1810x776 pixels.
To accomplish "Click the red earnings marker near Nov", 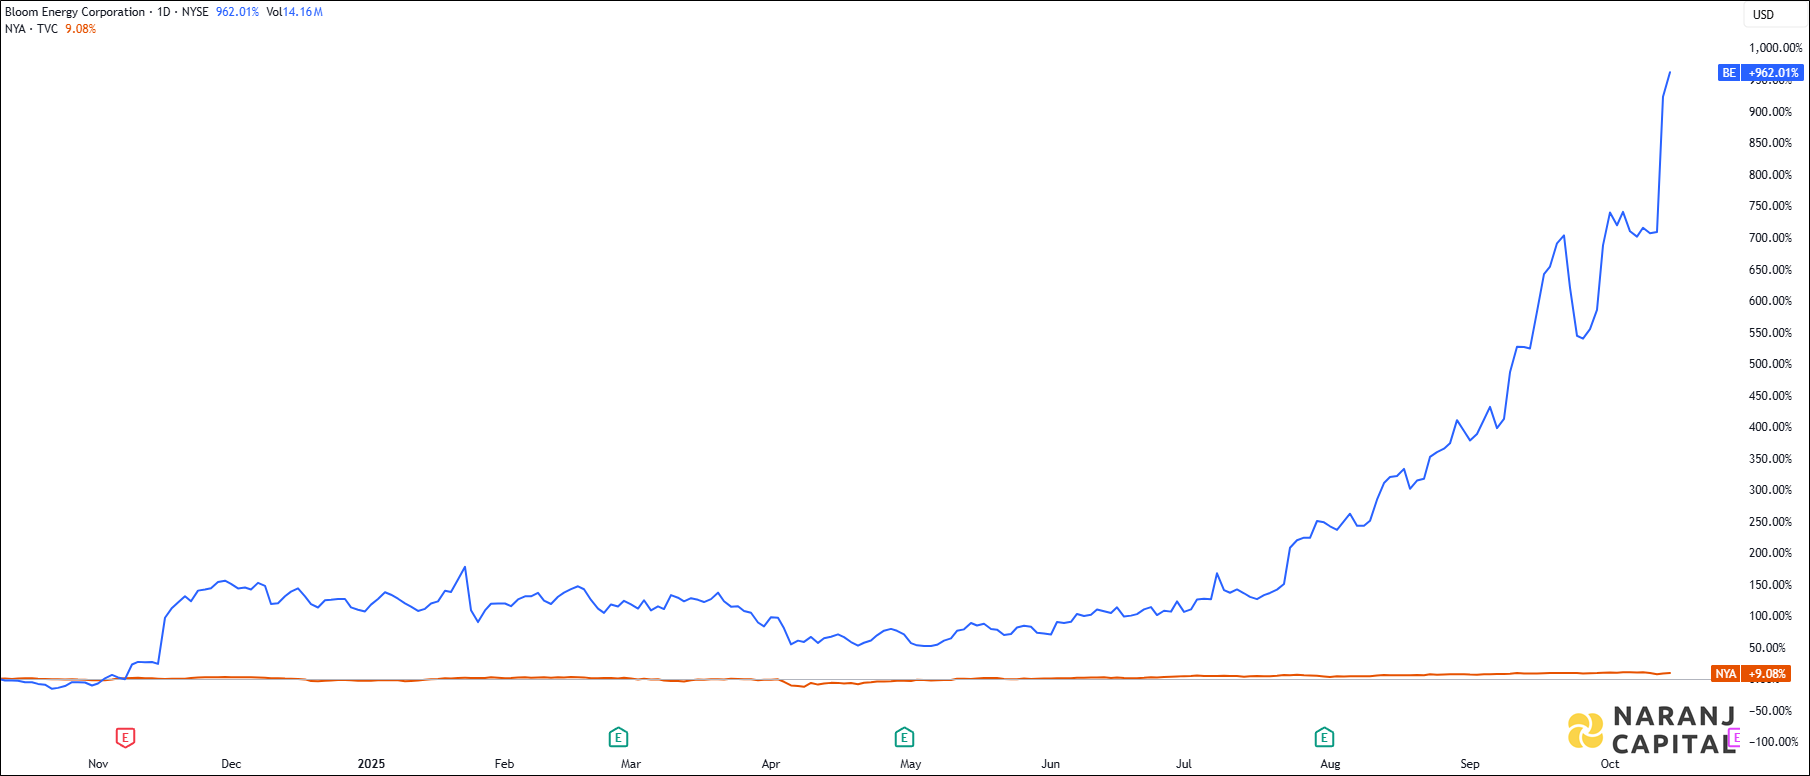I will pos(125,738).
